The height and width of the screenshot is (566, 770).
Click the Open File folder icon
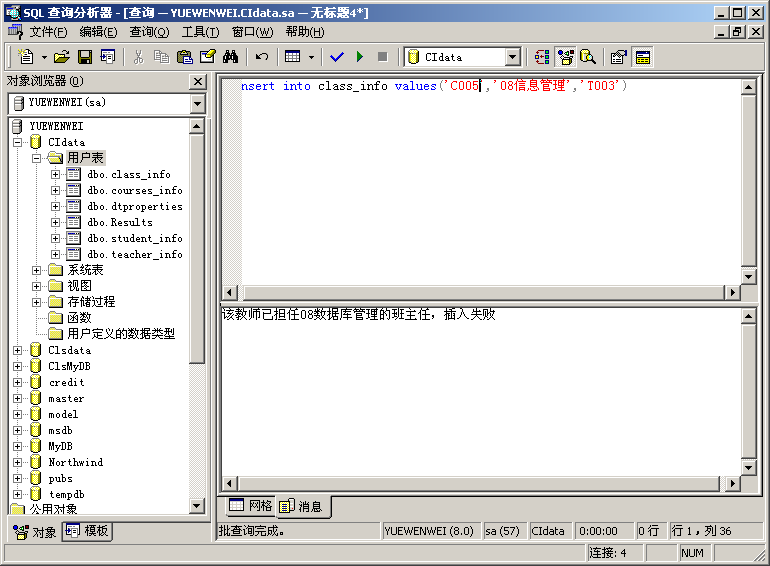[62, 57]
